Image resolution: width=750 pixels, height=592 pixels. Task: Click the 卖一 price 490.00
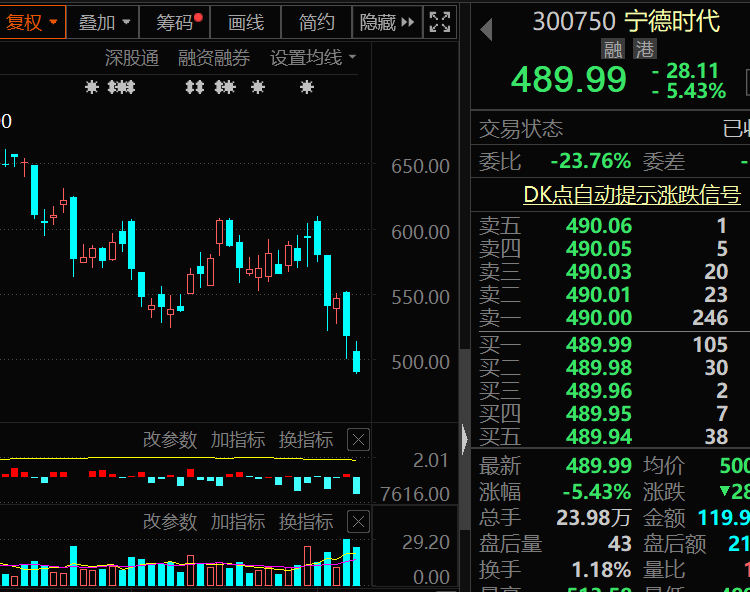click(x=598, y=318)
